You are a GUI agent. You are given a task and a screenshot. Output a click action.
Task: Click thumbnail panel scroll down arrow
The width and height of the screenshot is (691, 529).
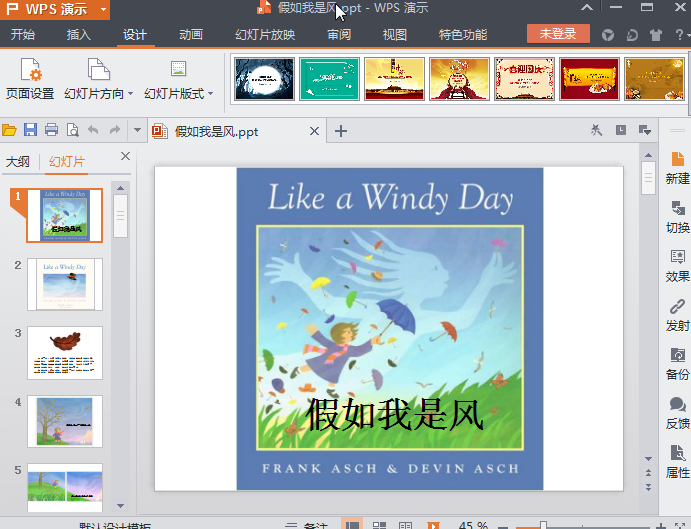tap(120, 506)
